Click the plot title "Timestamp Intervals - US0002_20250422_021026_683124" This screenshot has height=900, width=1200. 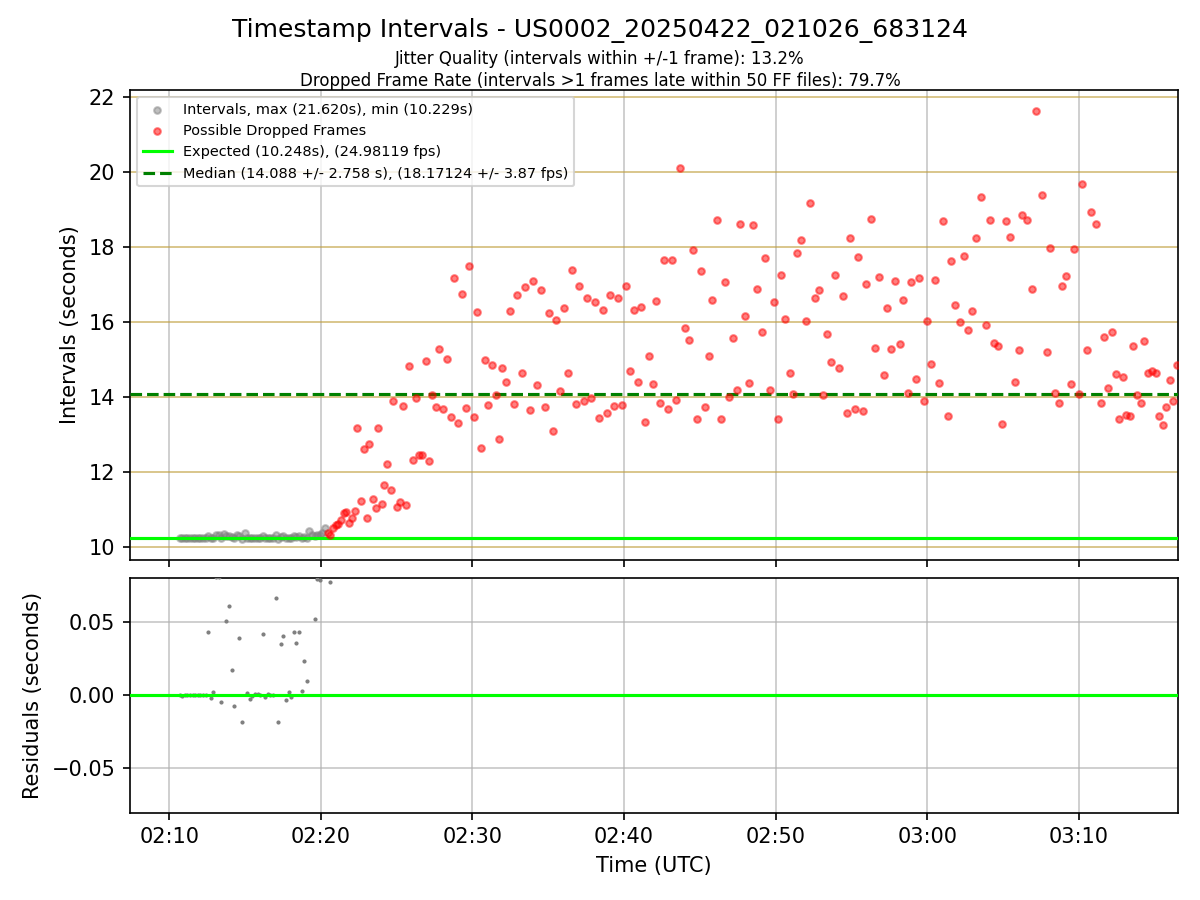click(x=599, y=29)
